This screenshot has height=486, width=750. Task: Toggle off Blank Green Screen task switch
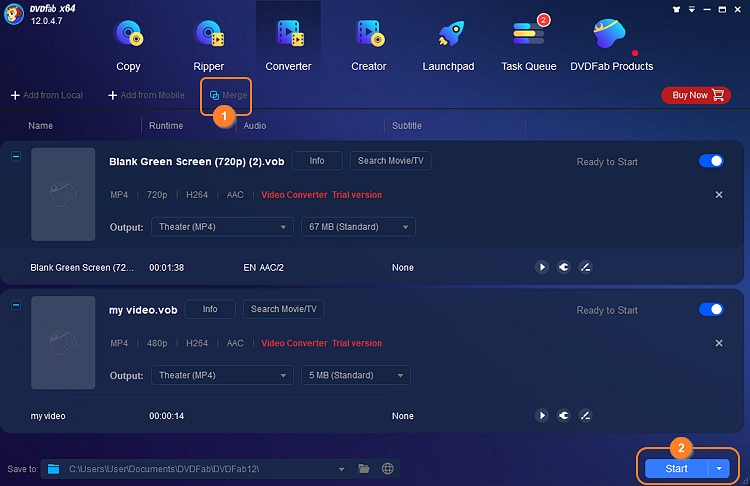tap(711, 161)
